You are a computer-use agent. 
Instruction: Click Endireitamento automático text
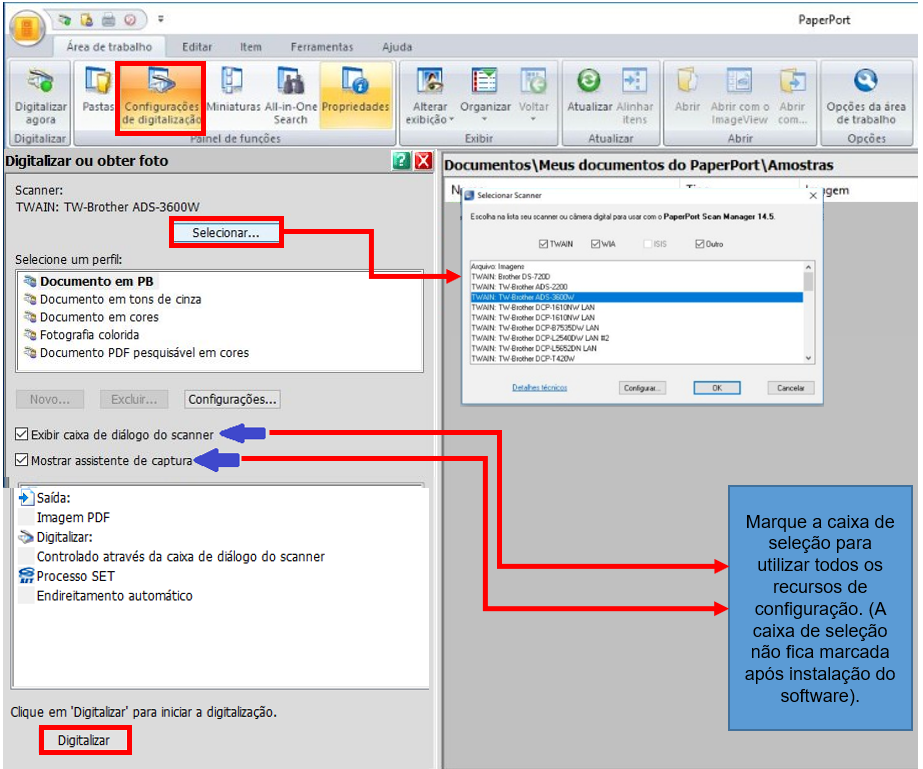pyautogui.click(x=114, y=596)
